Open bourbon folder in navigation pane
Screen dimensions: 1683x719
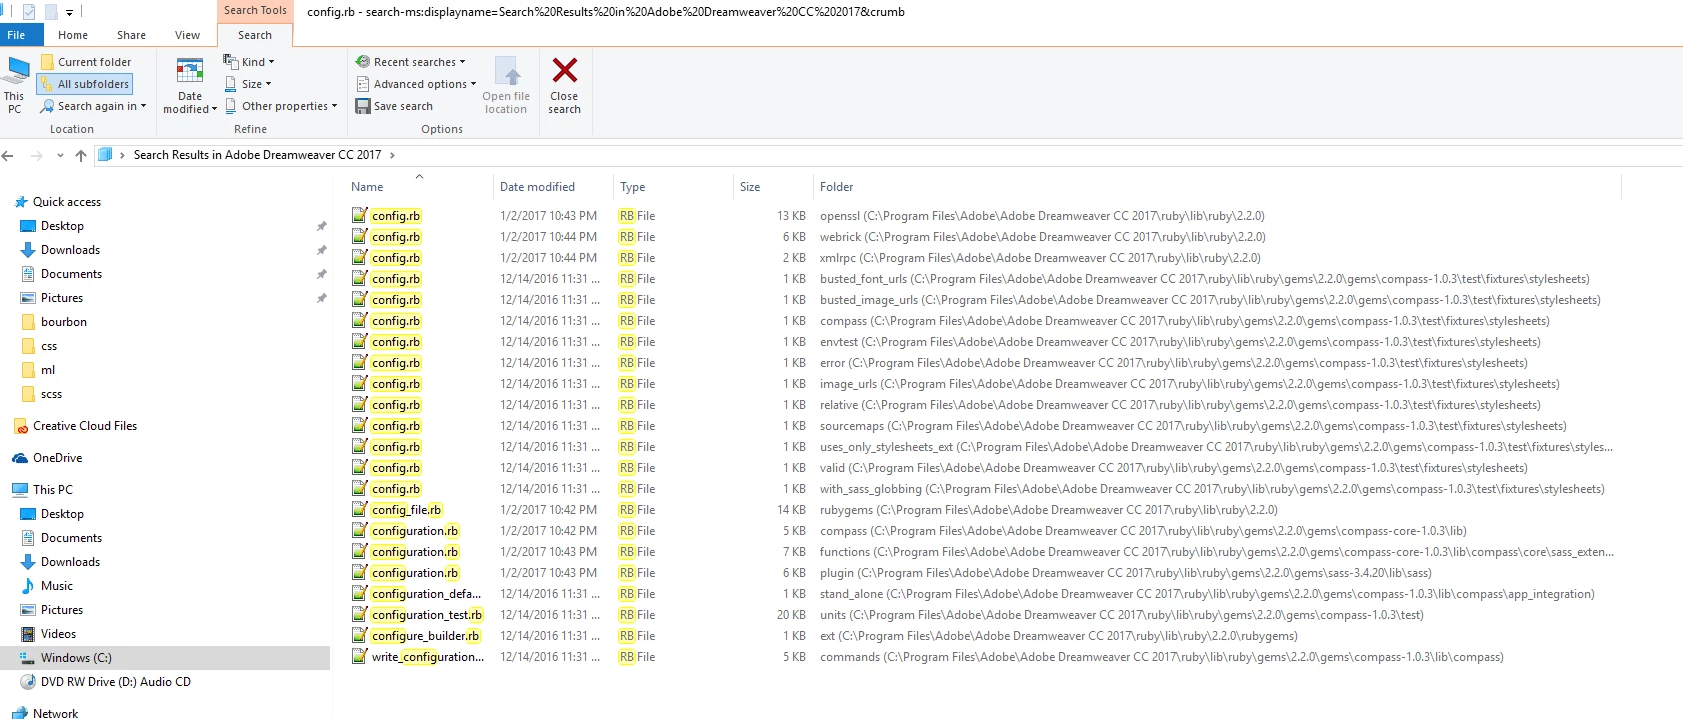[x=64, y=322]
